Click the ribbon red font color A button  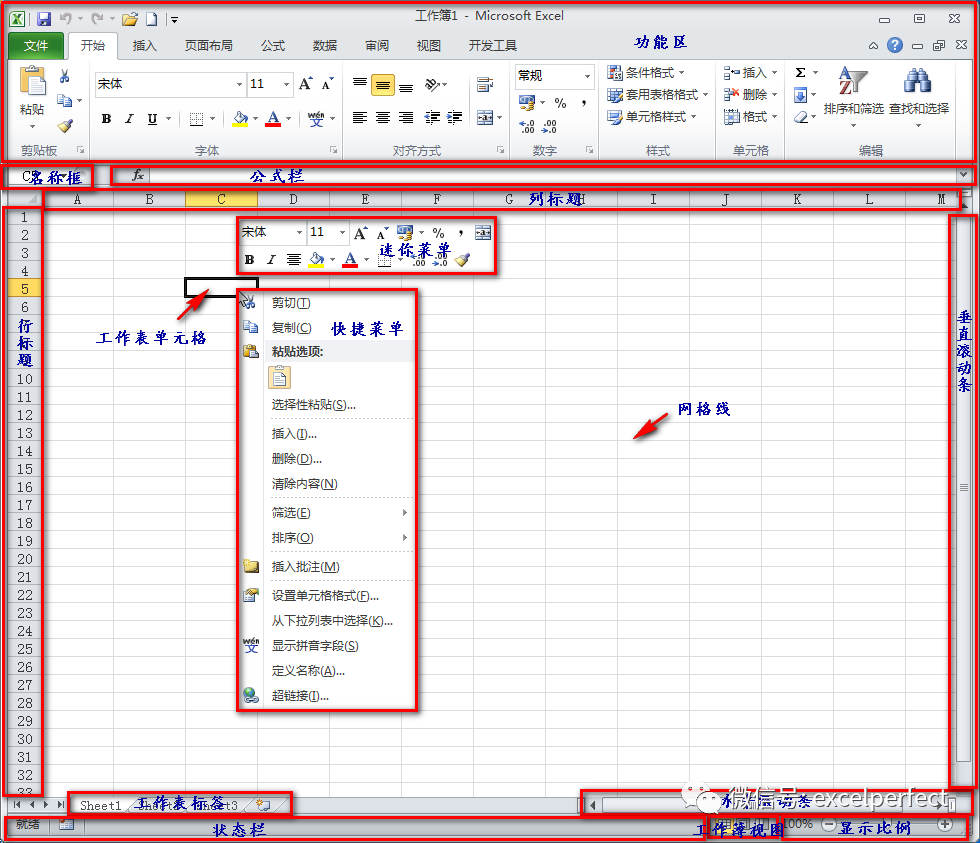(x=273, y=118)
